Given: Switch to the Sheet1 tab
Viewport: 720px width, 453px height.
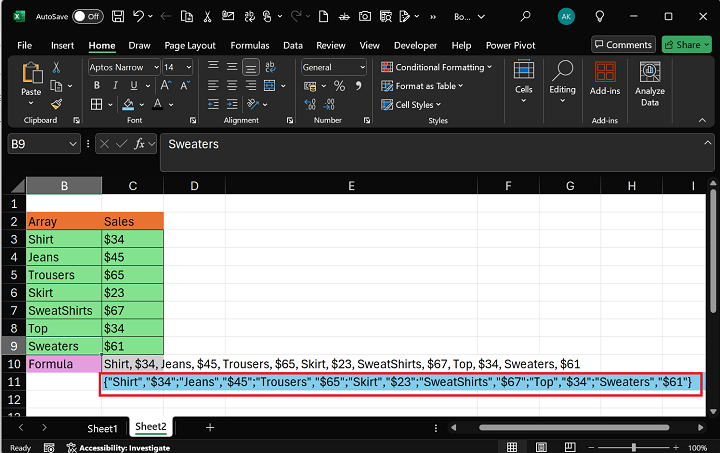Looking at the screenshot, I should [x=102, y=427].
